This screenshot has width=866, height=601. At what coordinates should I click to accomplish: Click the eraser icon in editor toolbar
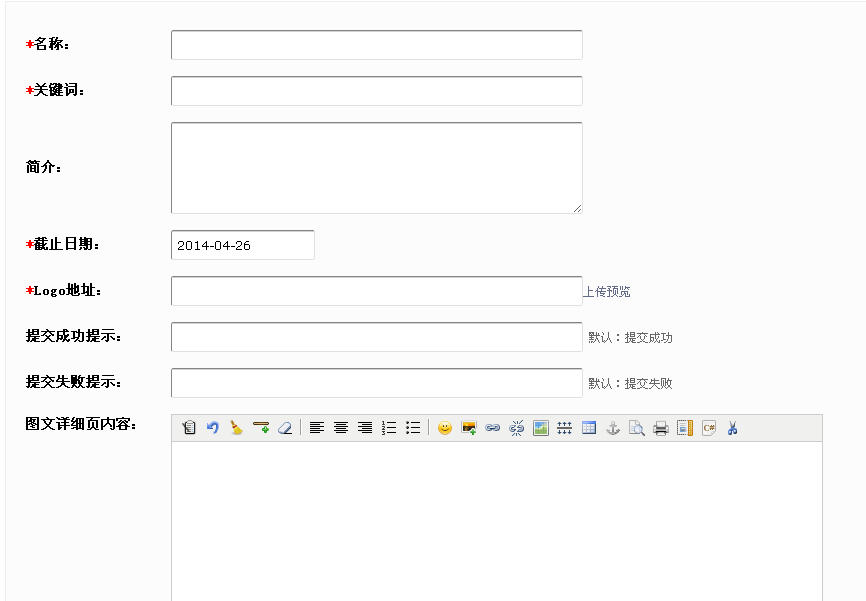pyautogui.click(x=285, y=428)
